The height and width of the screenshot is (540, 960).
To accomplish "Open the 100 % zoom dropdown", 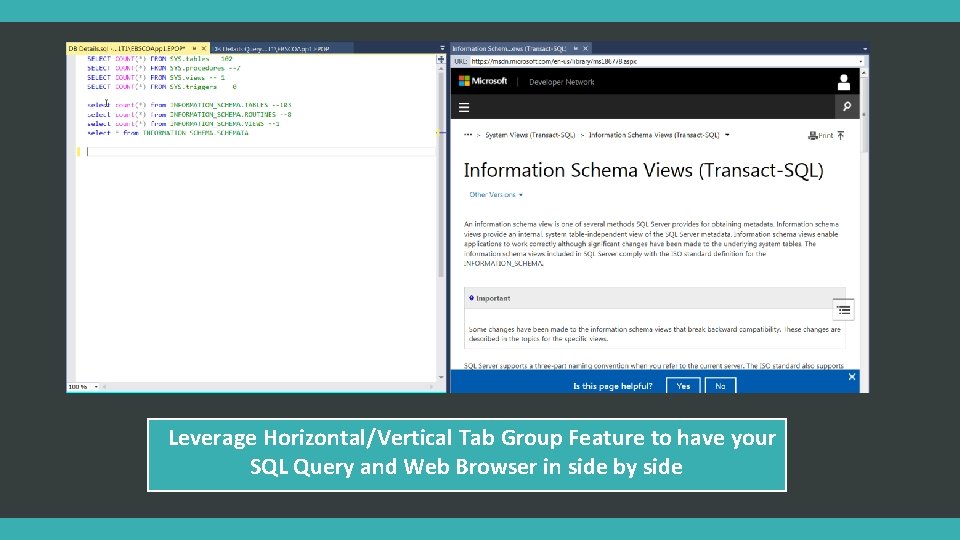I will point(96,387).
